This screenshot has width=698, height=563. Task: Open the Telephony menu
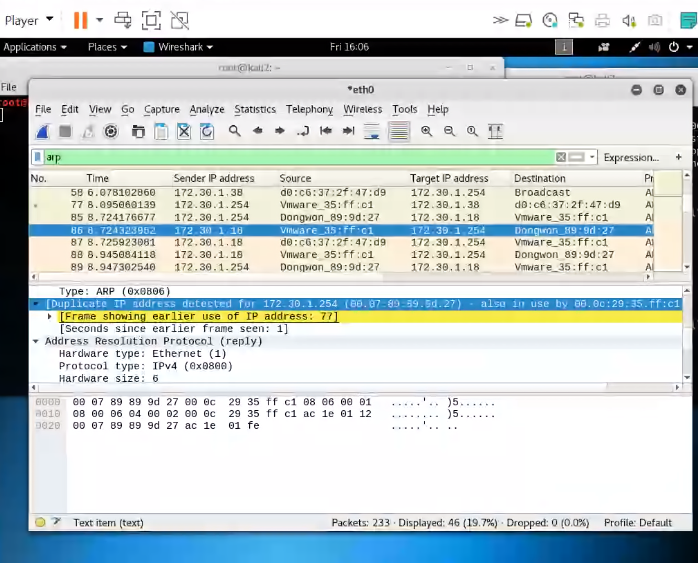309,109
